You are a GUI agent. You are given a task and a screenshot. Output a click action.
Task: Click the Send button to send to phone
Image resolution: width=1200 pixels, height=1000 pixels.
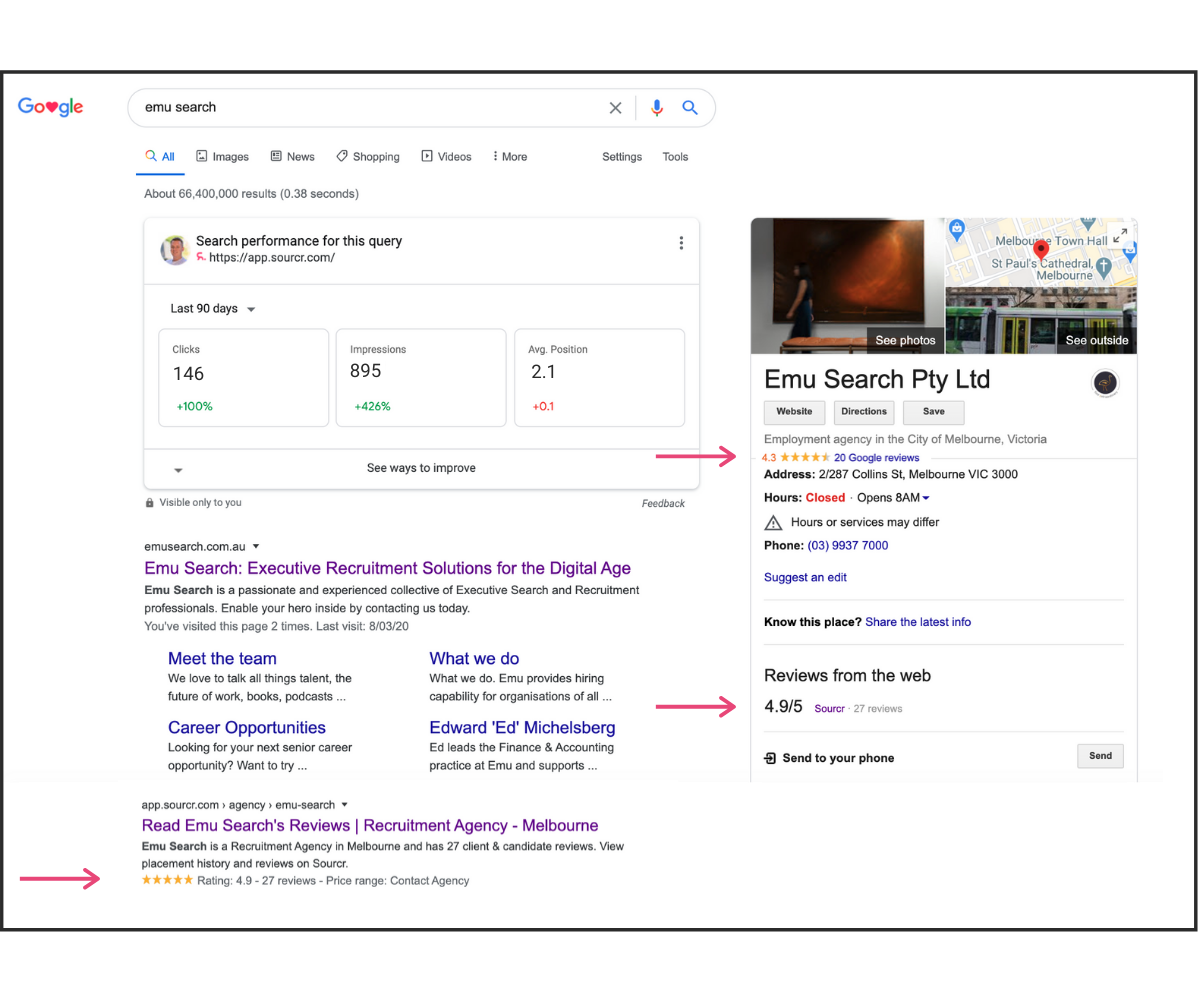coord(1100,757)
